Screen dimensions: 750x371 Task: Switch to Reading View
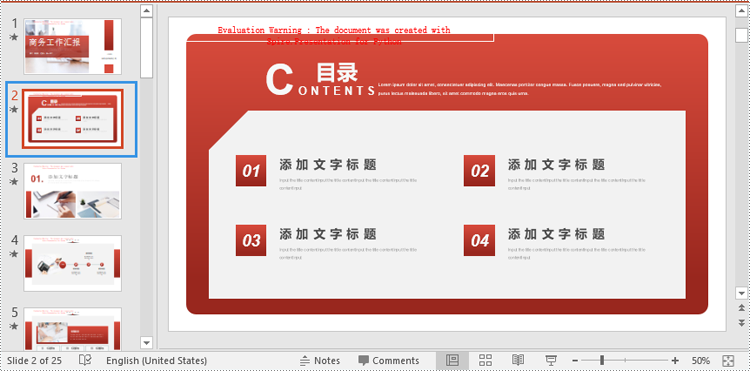pos(518,360)
